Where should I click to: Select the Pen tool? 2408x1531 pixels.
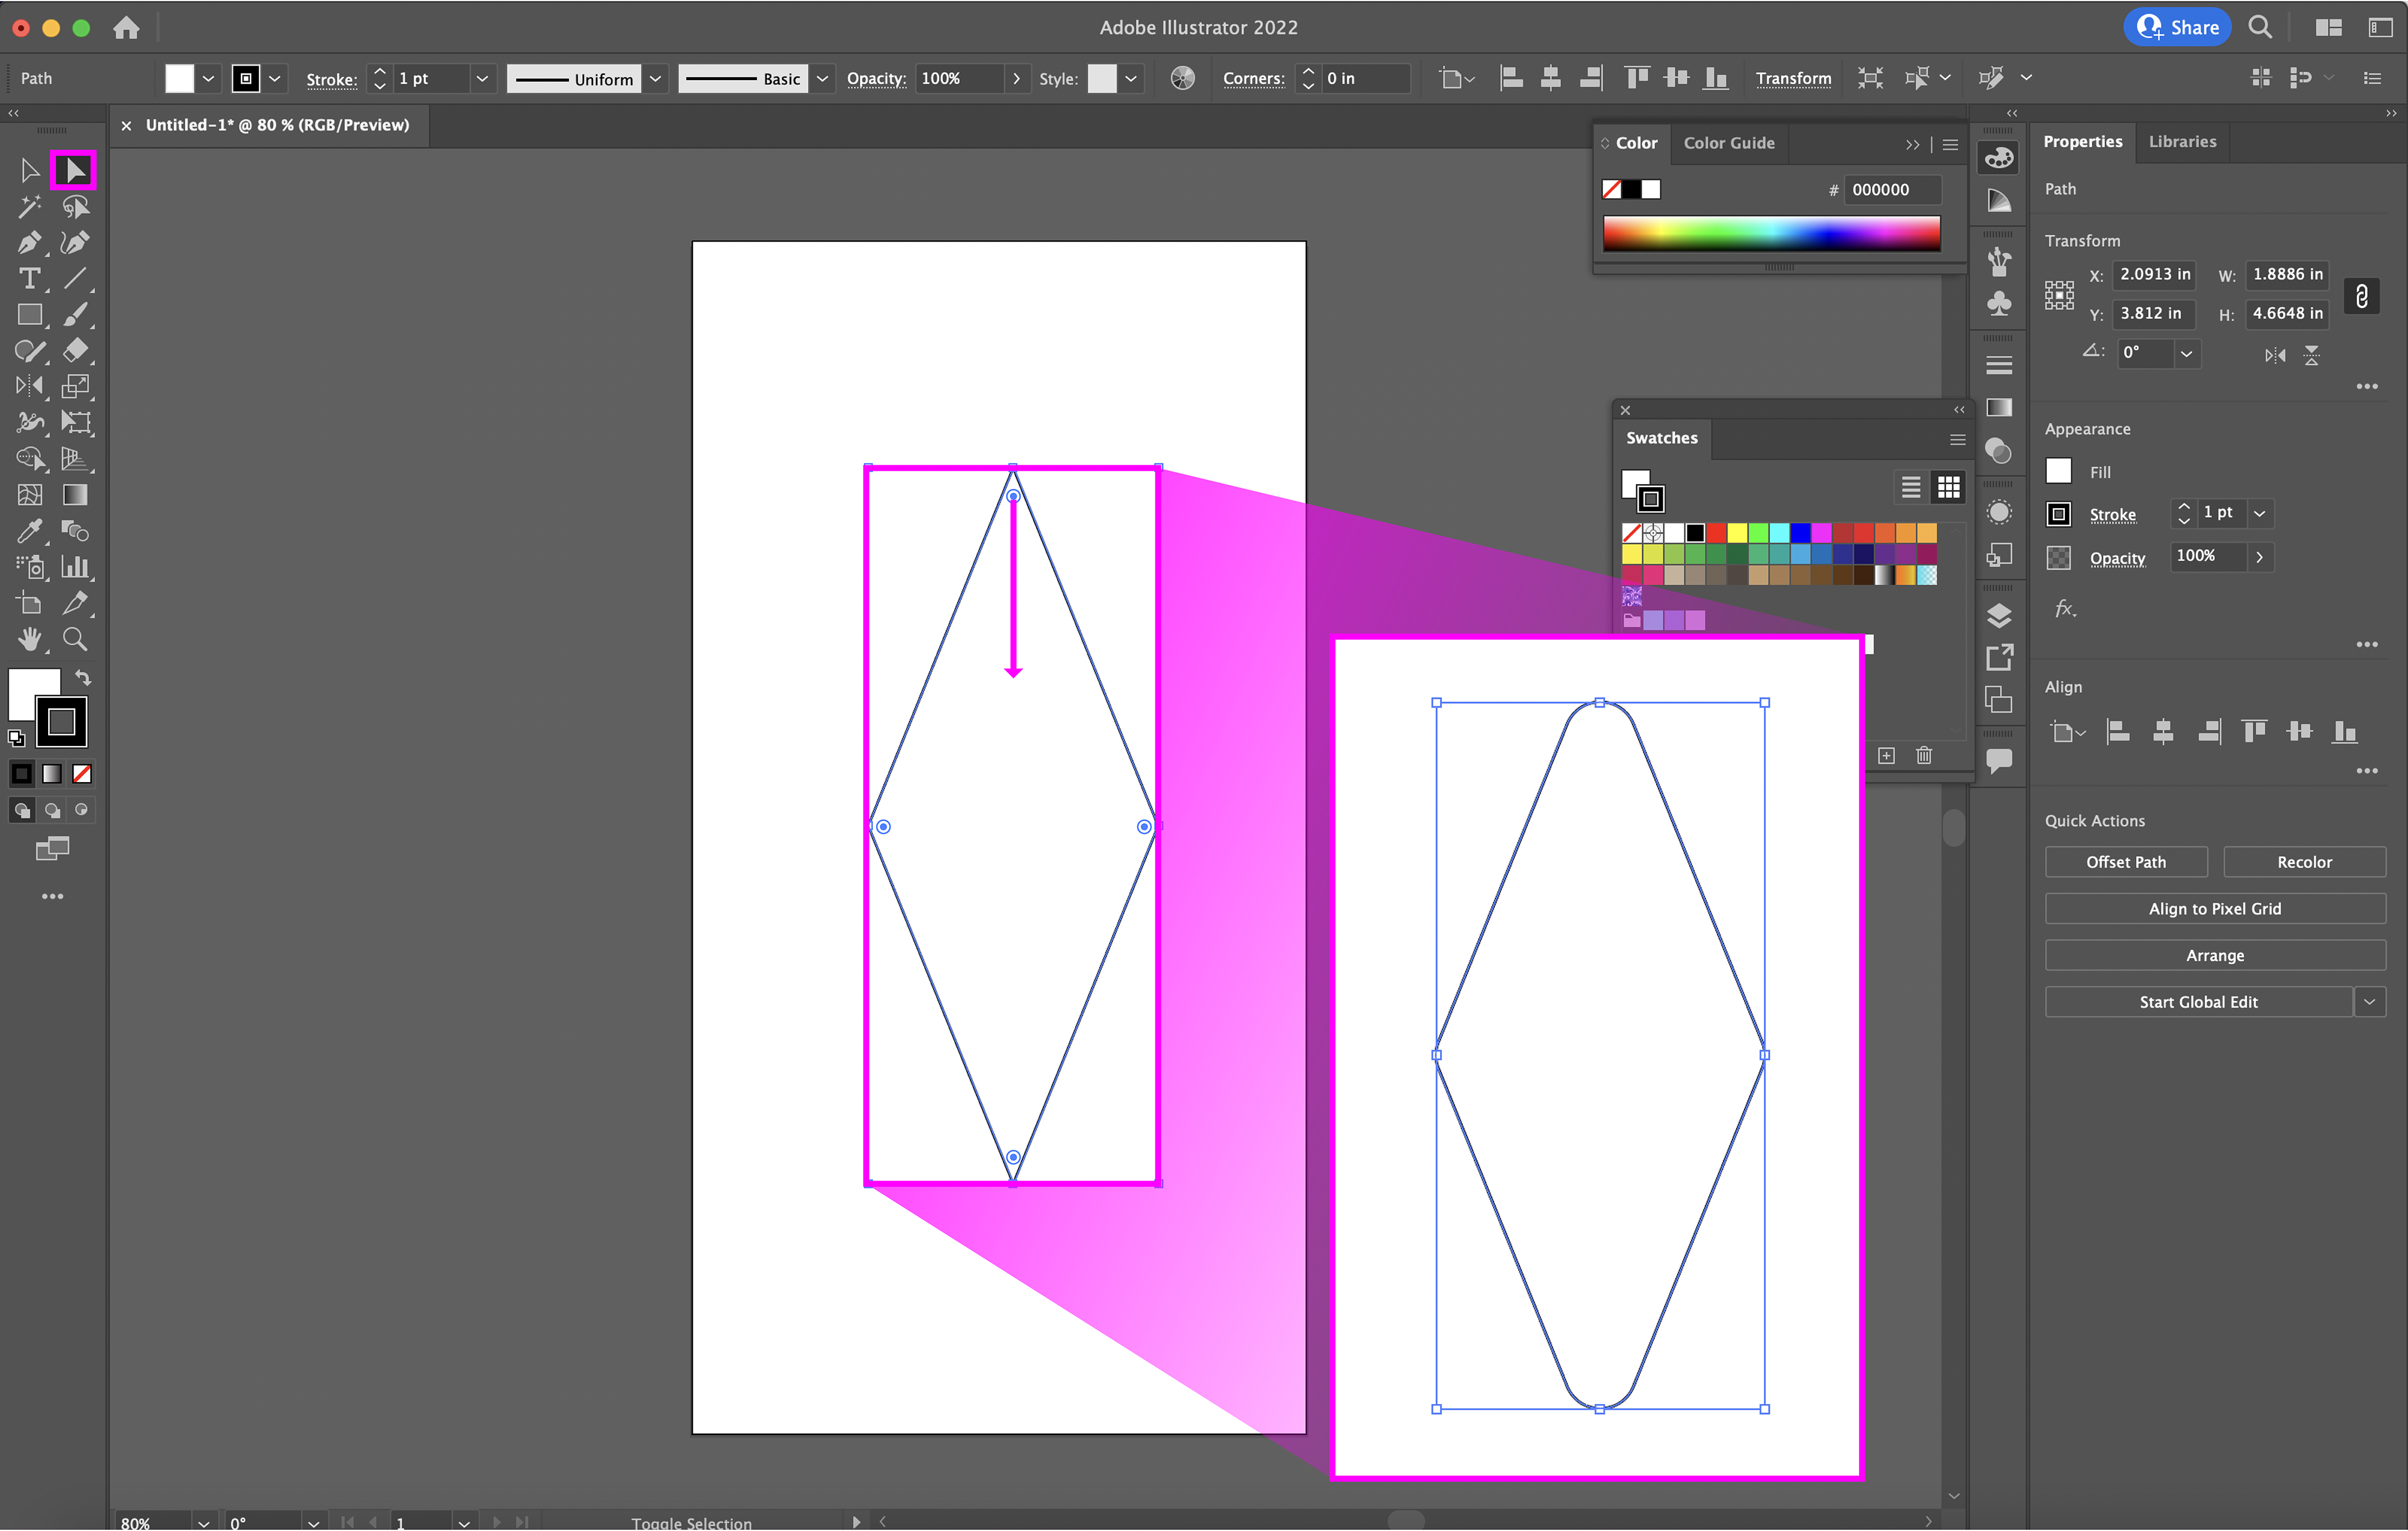tap(28, 243)
